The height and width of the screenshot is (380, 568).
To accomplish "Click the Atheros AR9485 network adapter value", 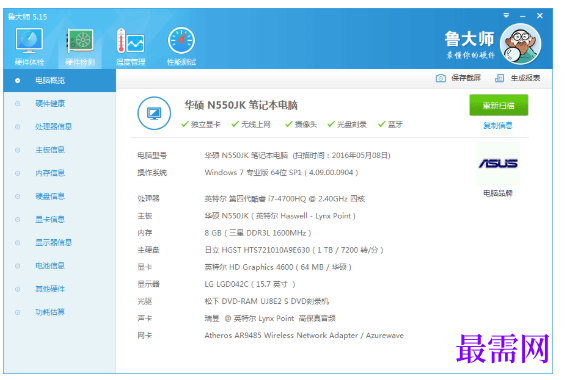I will tap(304, 336).
